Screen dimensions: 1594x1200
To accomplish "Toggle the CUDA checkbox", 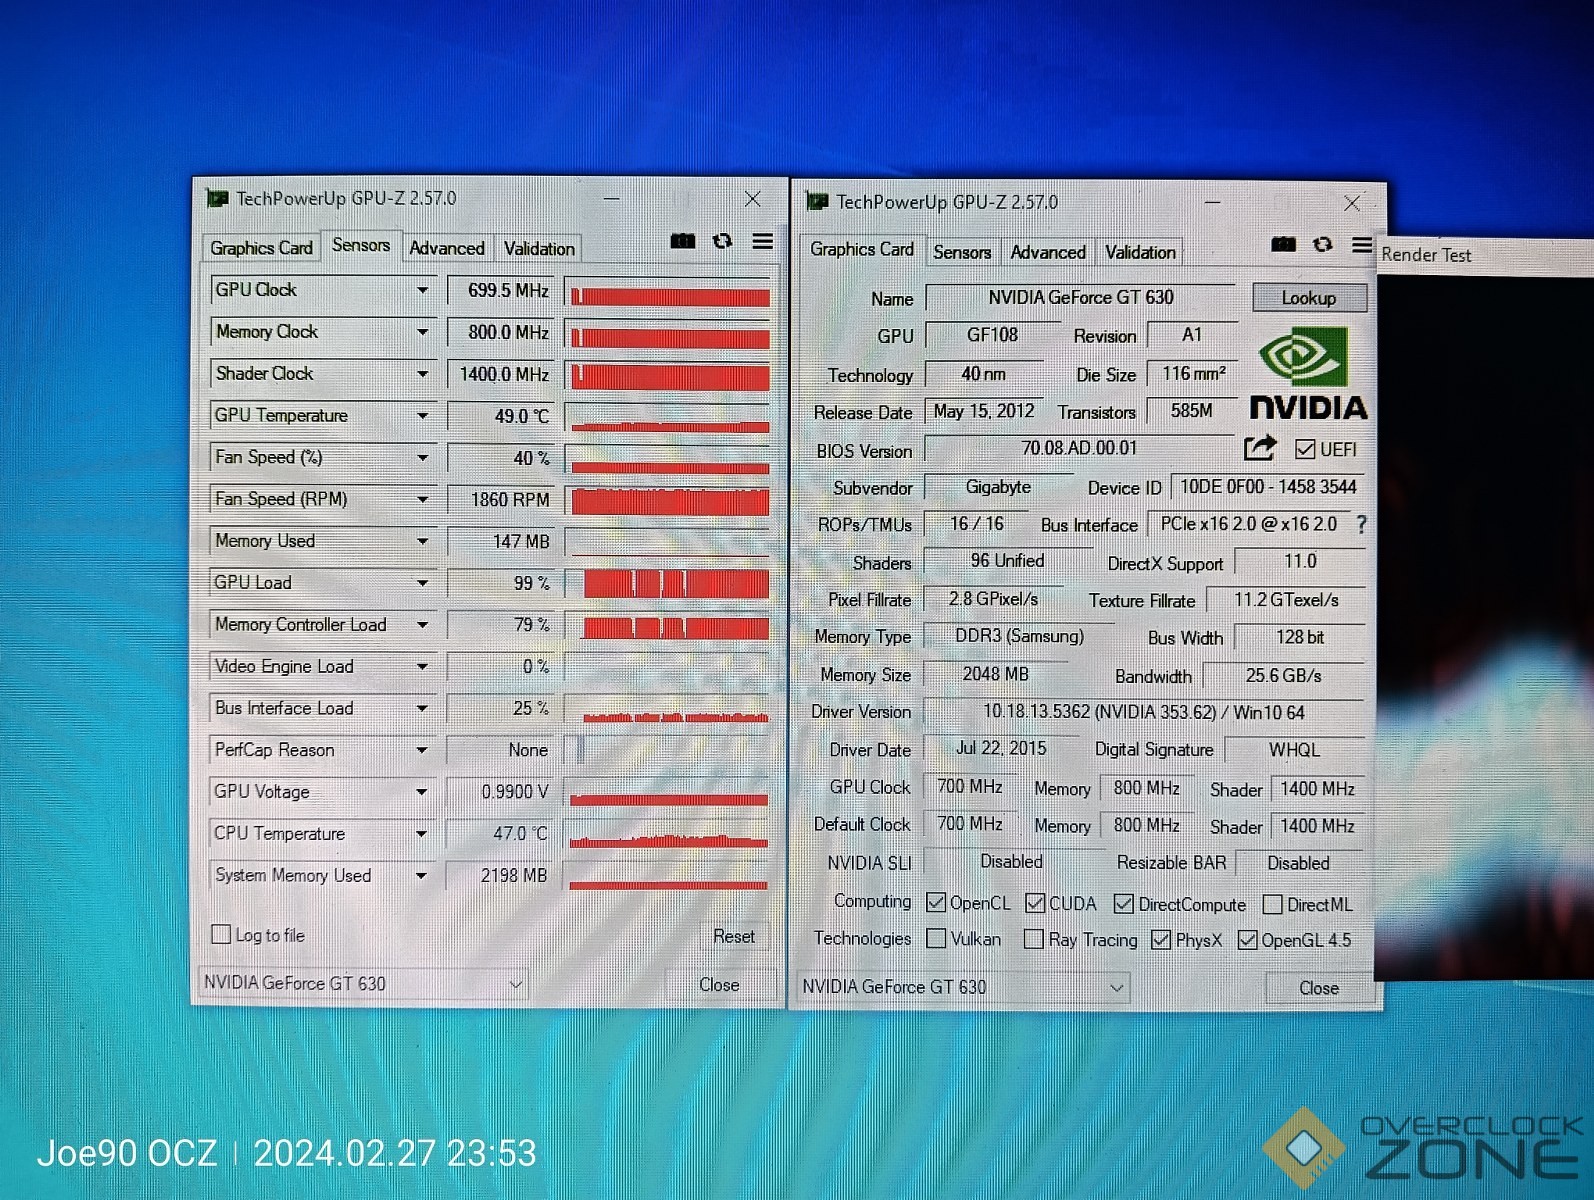I will click(x=1035, y=903).
